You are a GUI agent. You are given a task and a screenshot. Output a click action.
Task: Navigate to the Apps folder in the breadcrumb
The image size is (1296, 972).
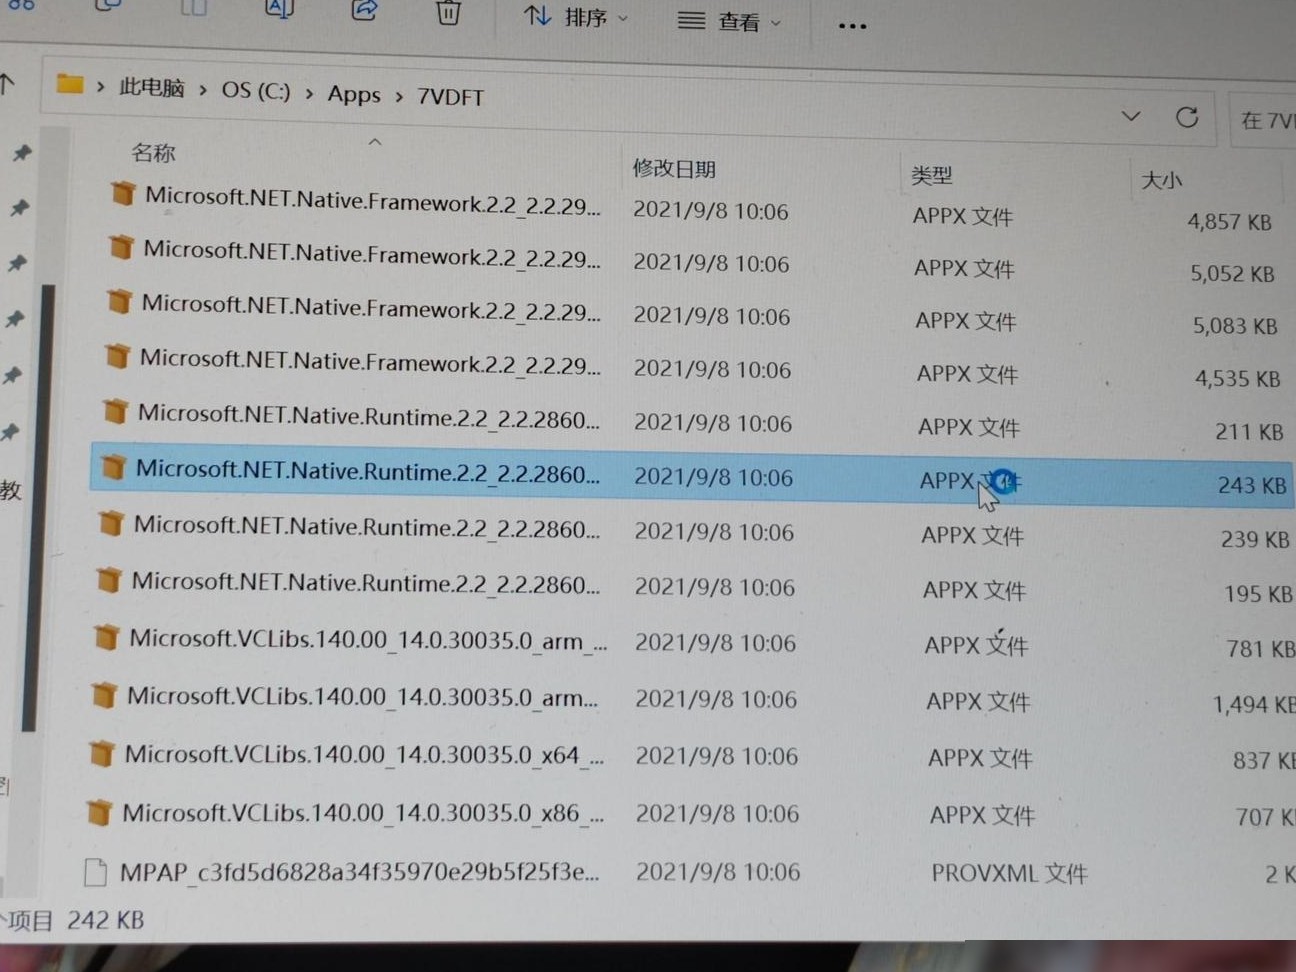(354, 94)
